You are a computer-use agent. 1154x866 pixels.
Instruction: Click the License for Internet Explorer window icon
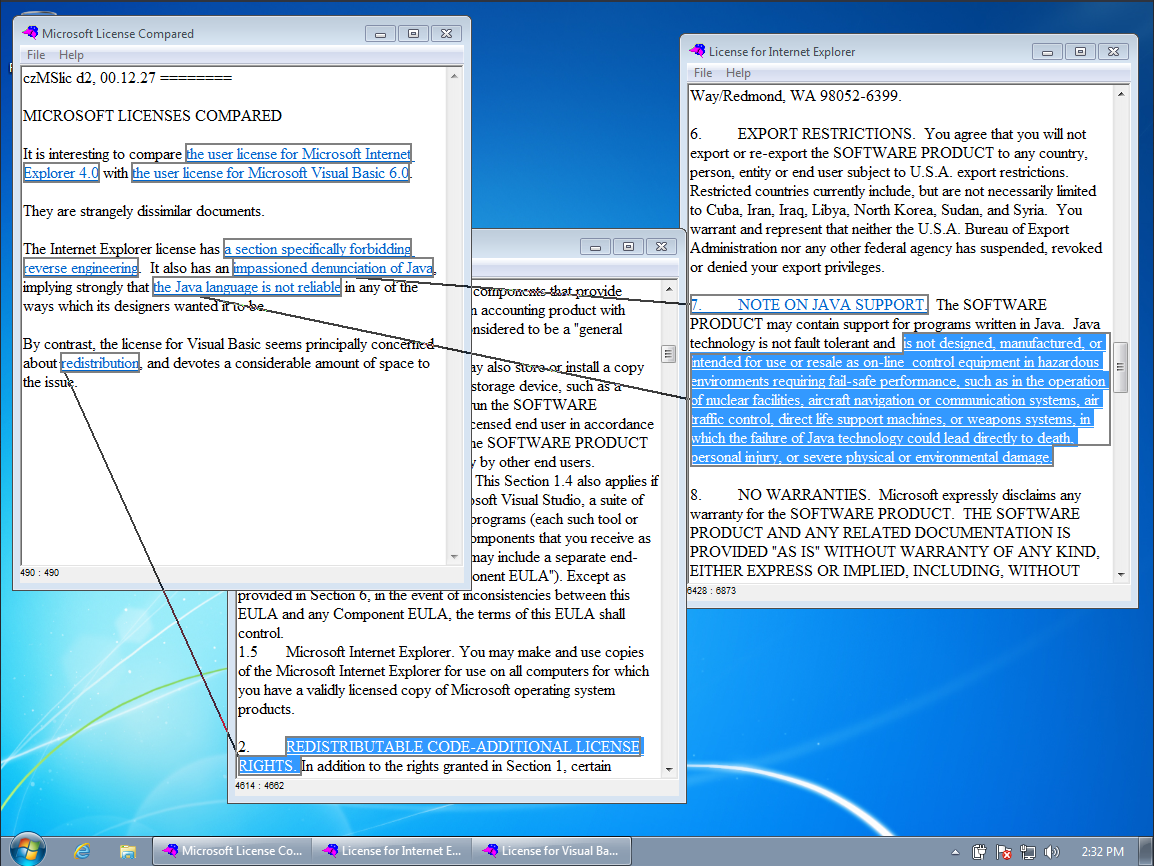tap(697, 51)
